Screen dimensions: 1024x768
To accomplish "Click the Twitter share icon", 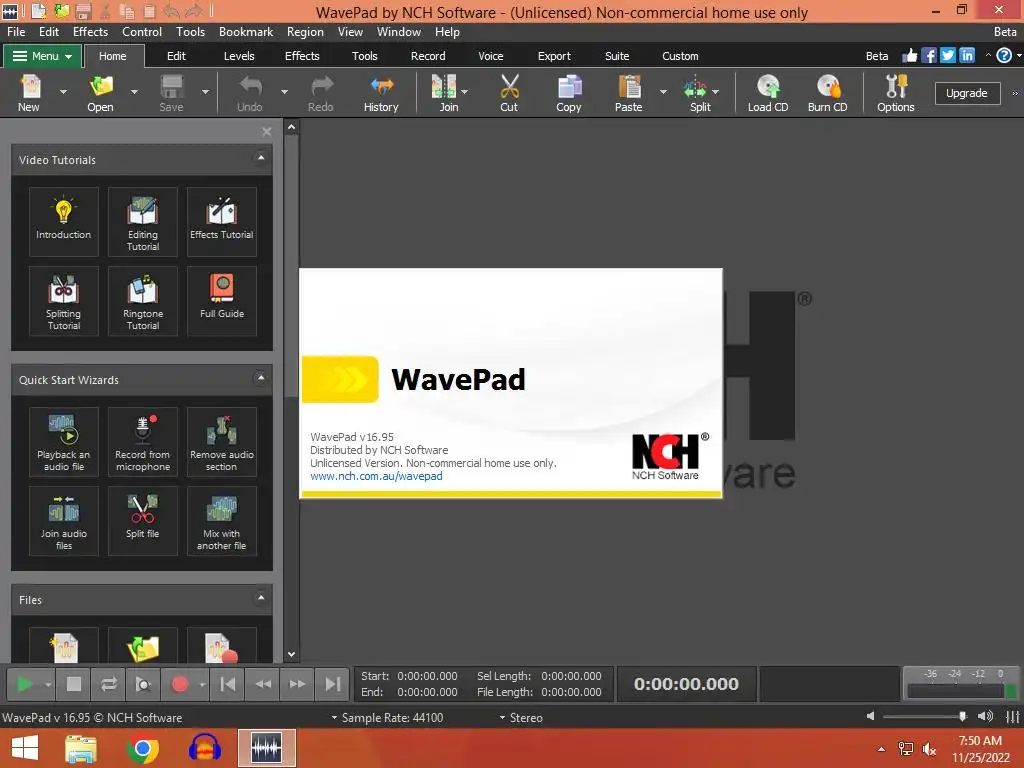I will coord(948,56).
